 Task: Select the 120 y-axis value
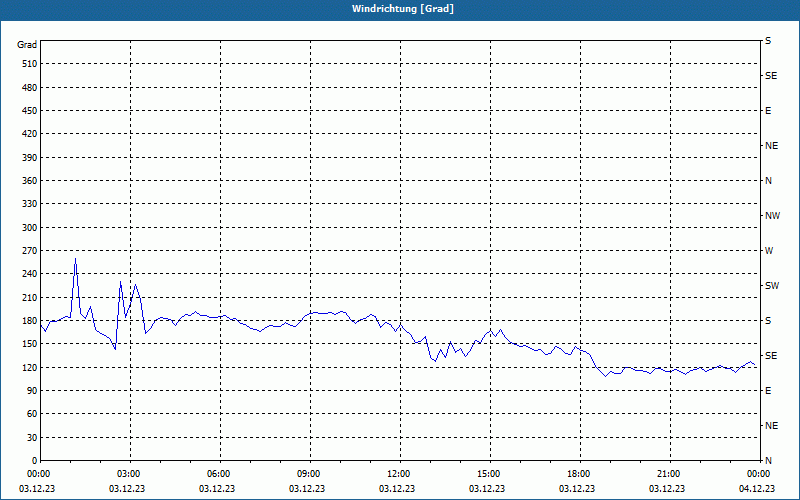(30, 367)
